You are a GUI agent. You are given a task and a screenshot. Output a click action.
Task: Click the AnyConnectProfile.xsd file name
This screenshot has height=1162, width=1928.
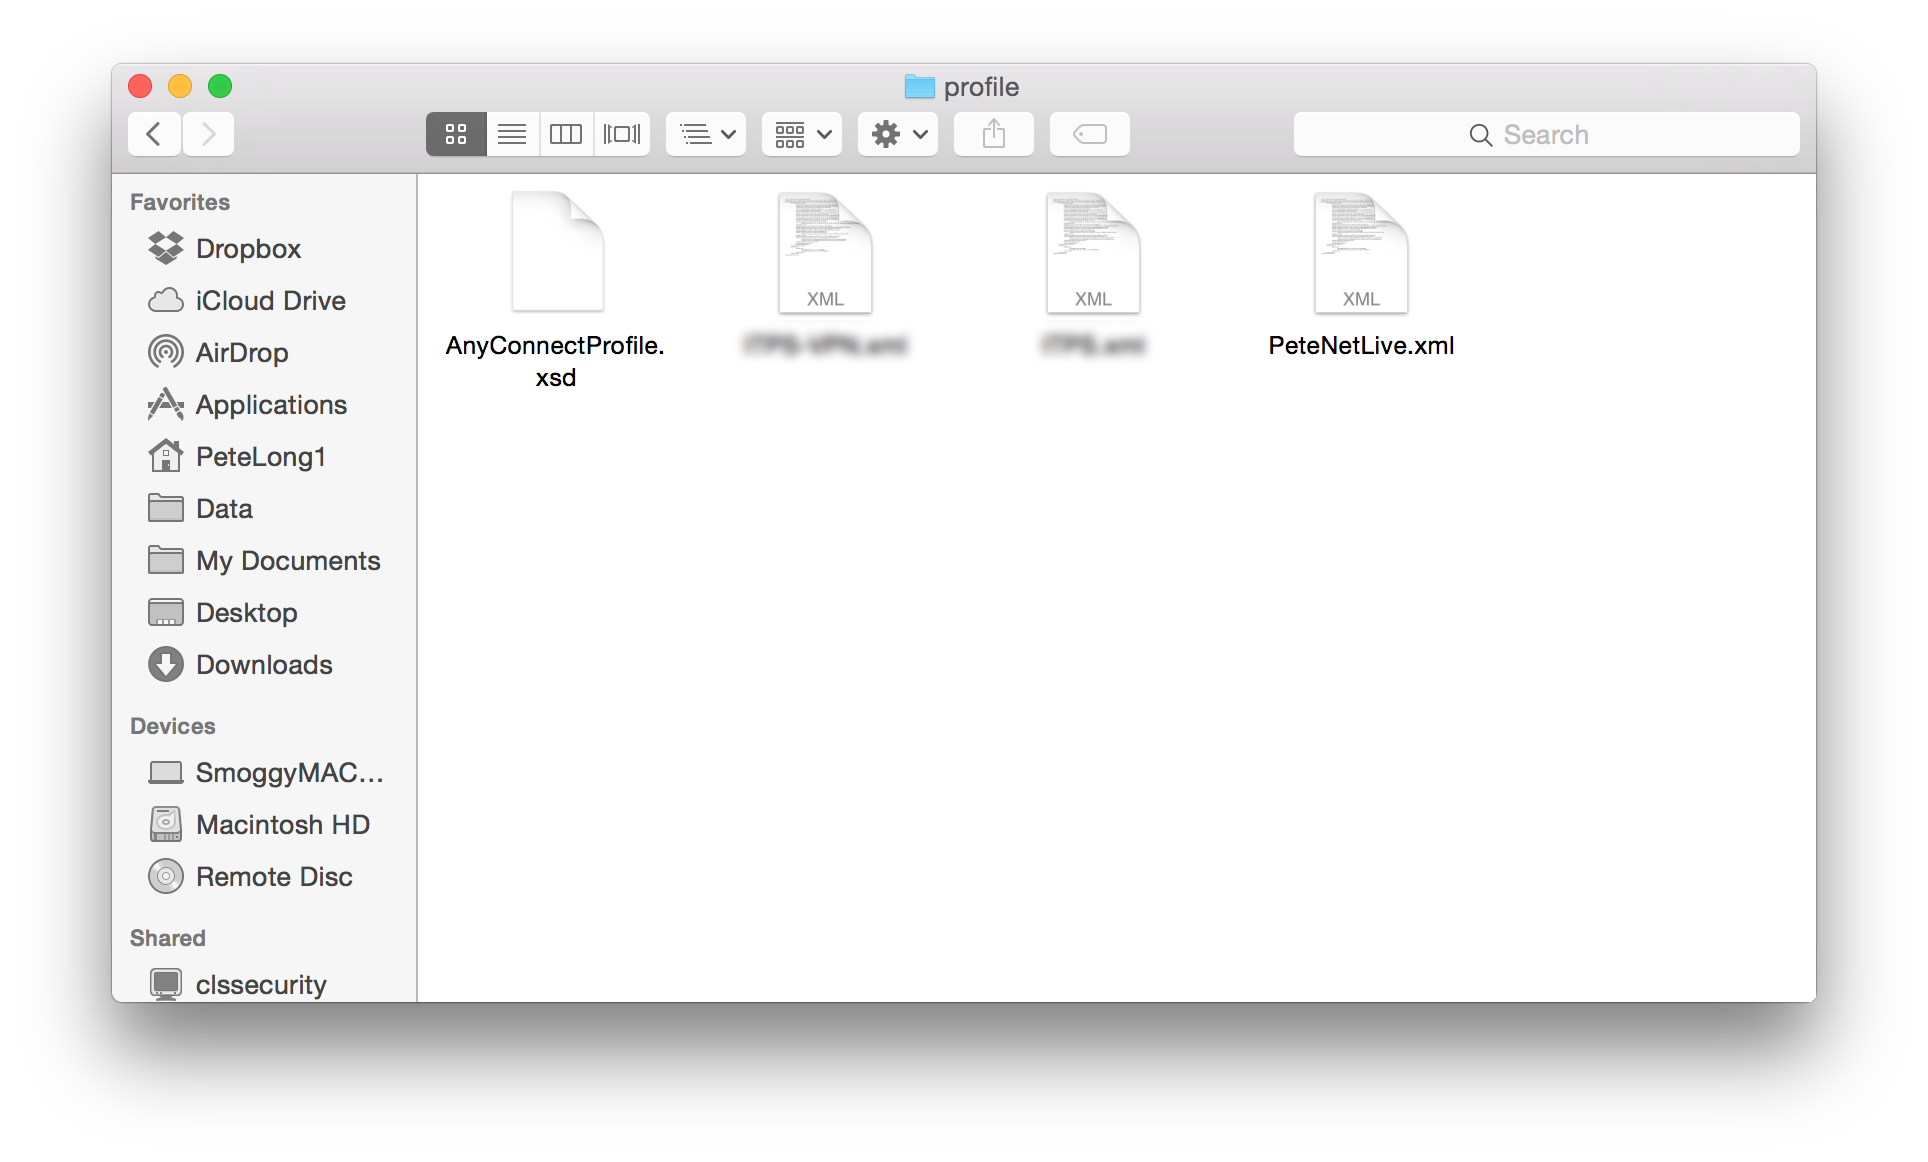click(x=555, y=361)
